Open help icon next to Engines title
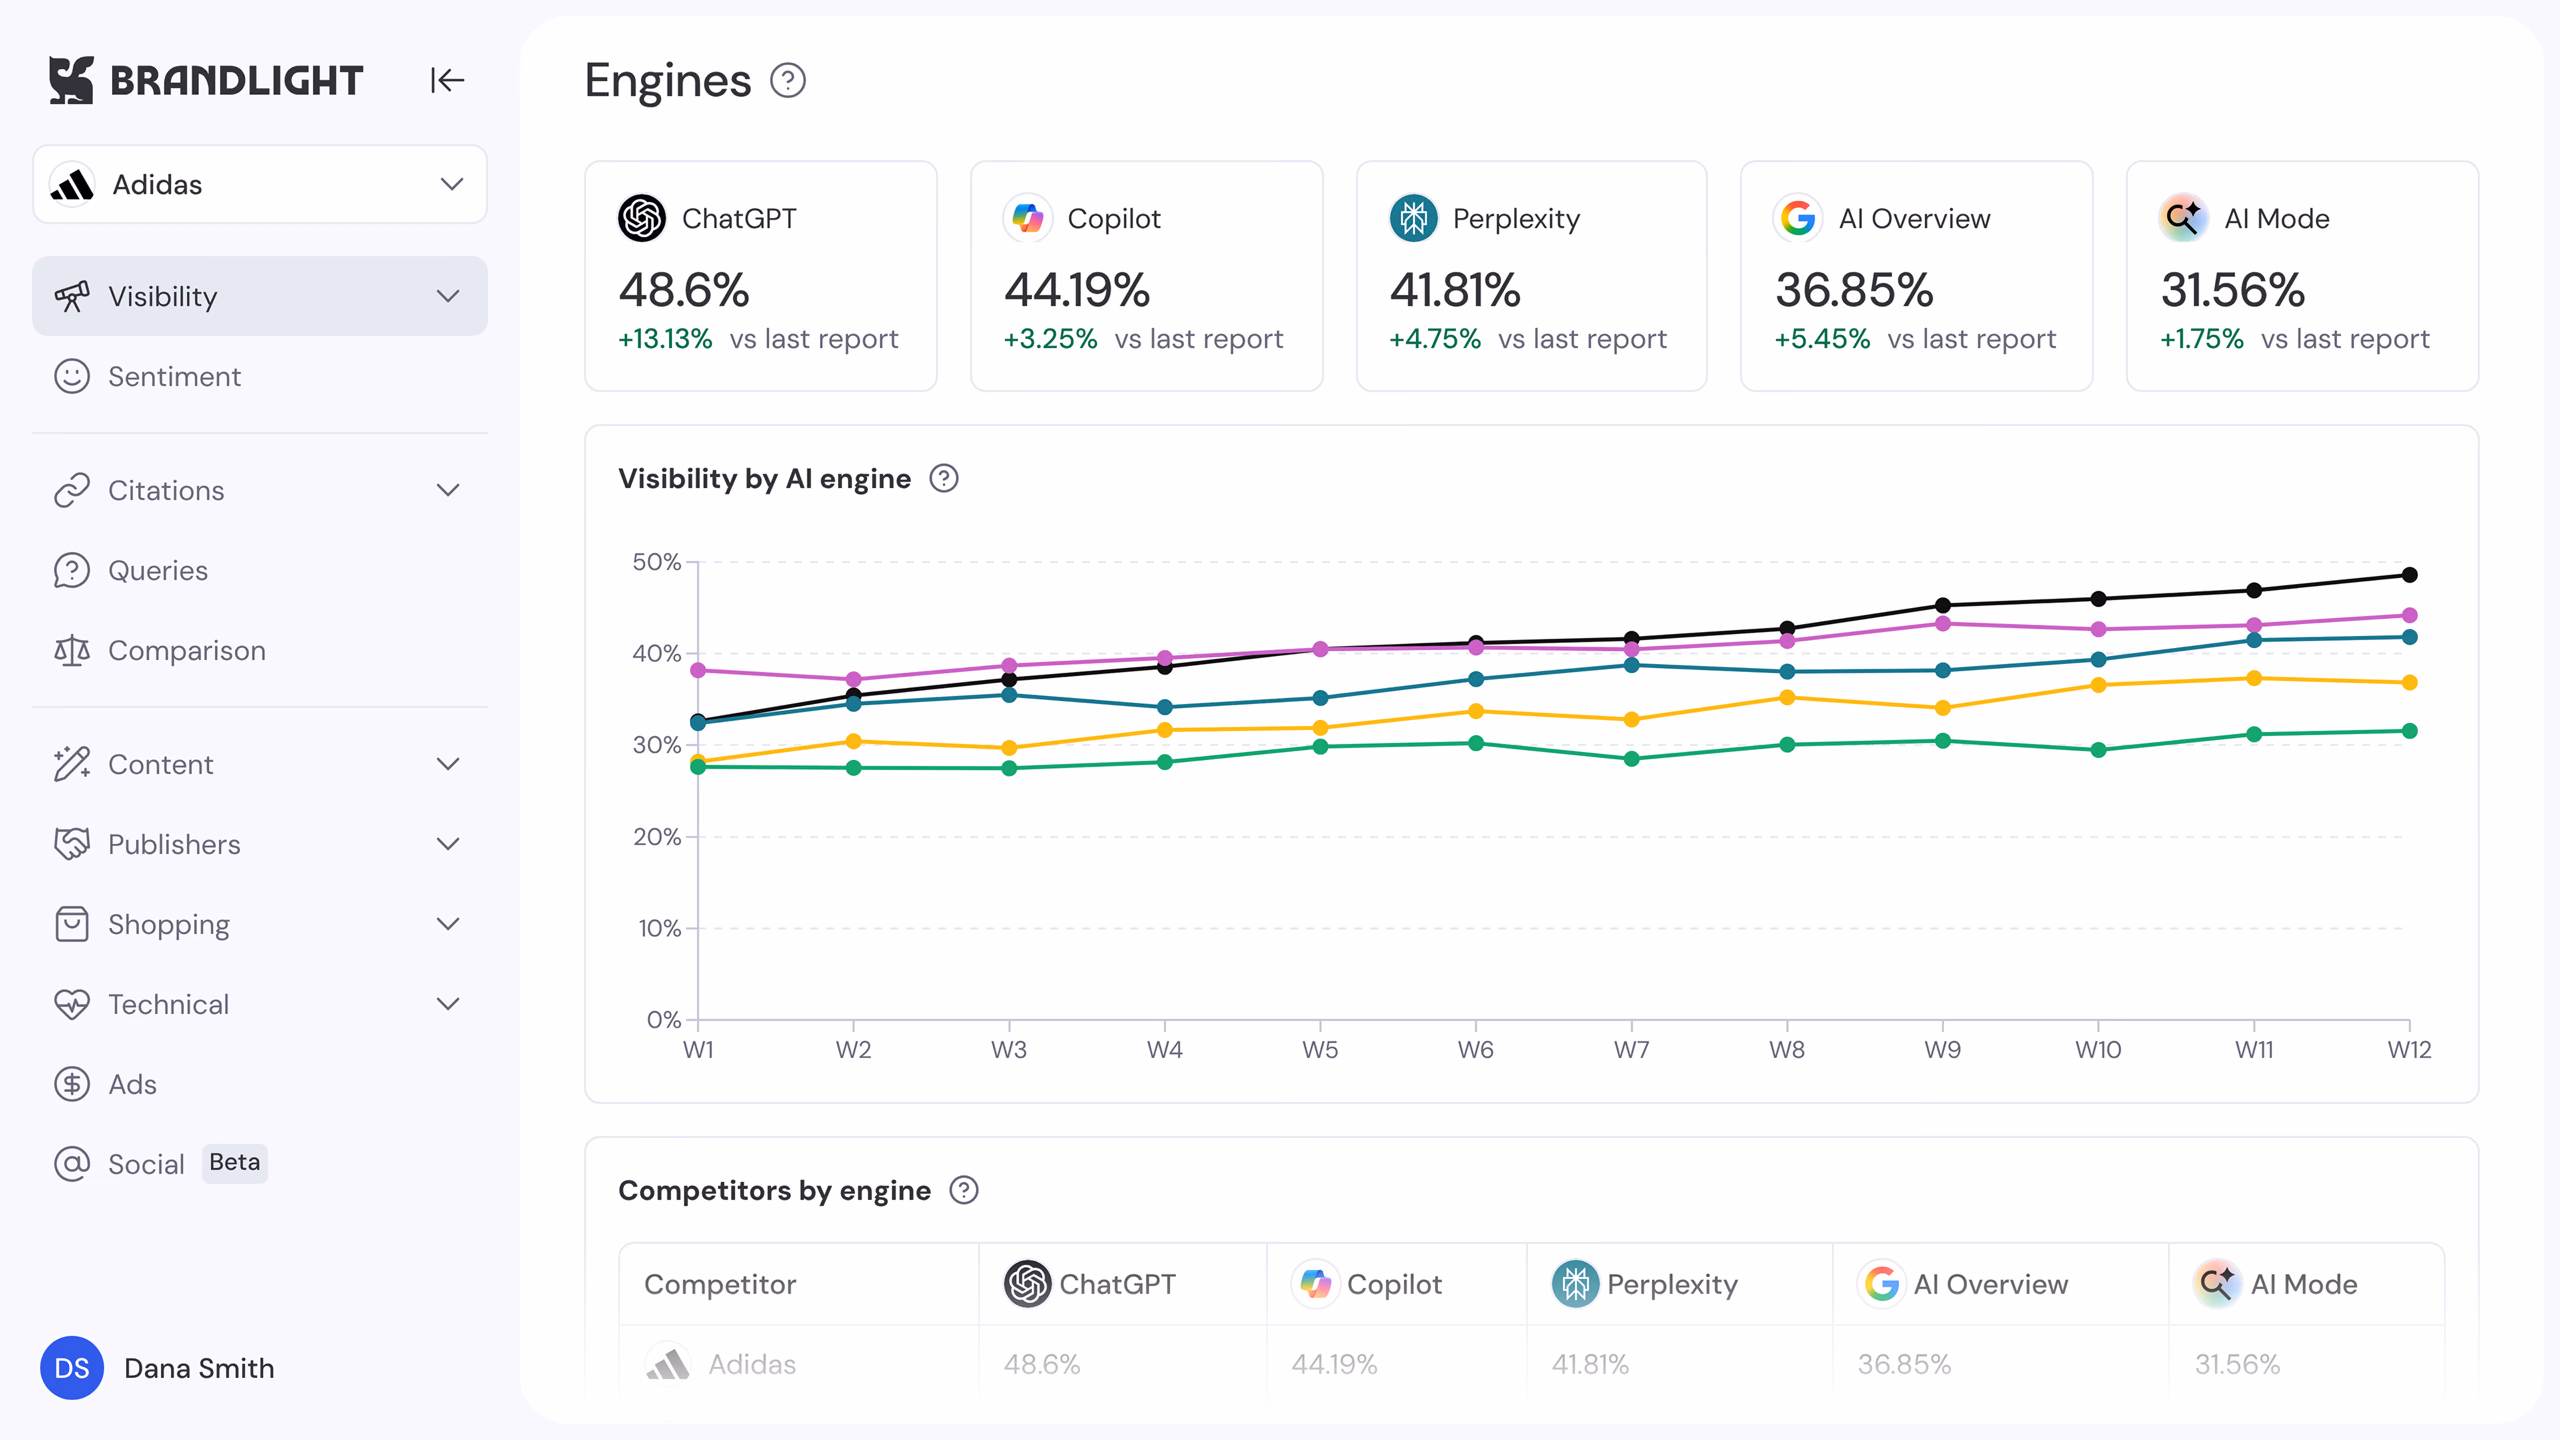The image size is (2560, 1440). (788, 80)
